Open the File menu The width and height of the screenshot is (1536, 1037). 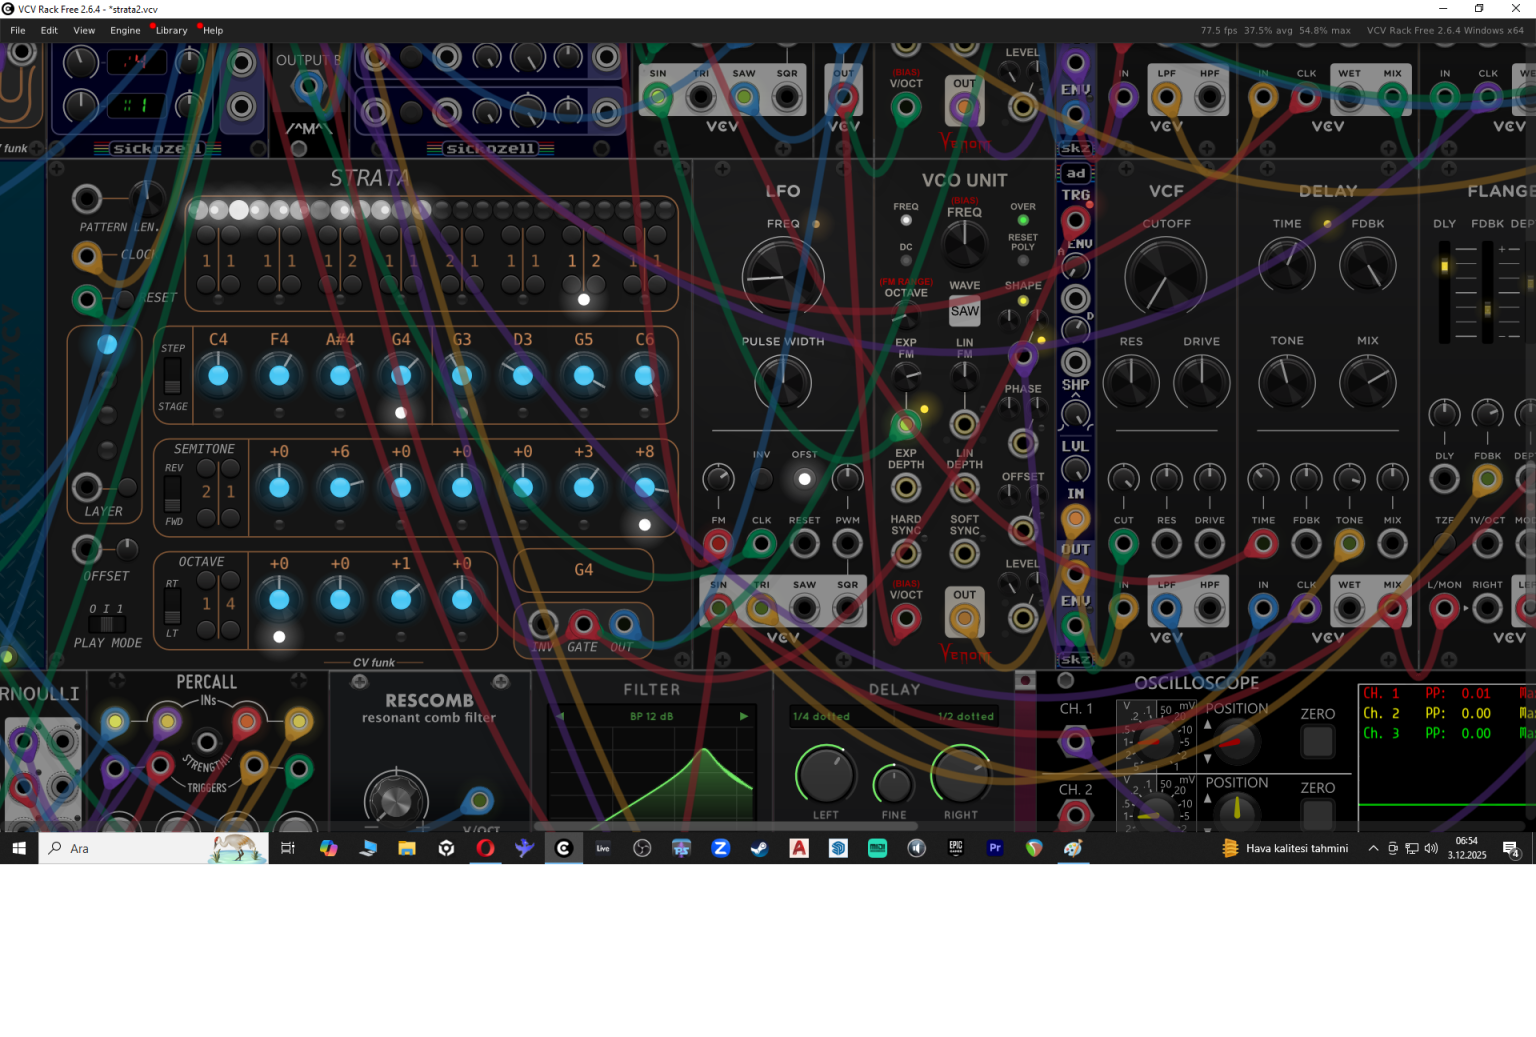[x=18, y=30]
